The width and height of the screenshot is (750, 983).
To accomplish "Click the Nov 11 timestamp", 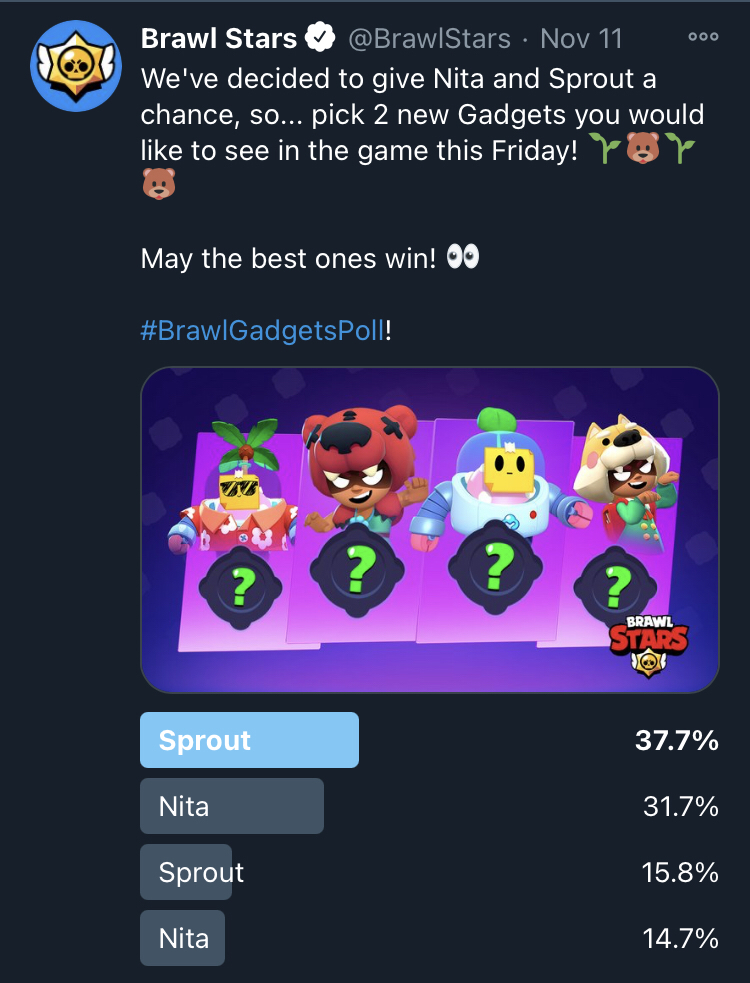I will [x=581, y=39].
